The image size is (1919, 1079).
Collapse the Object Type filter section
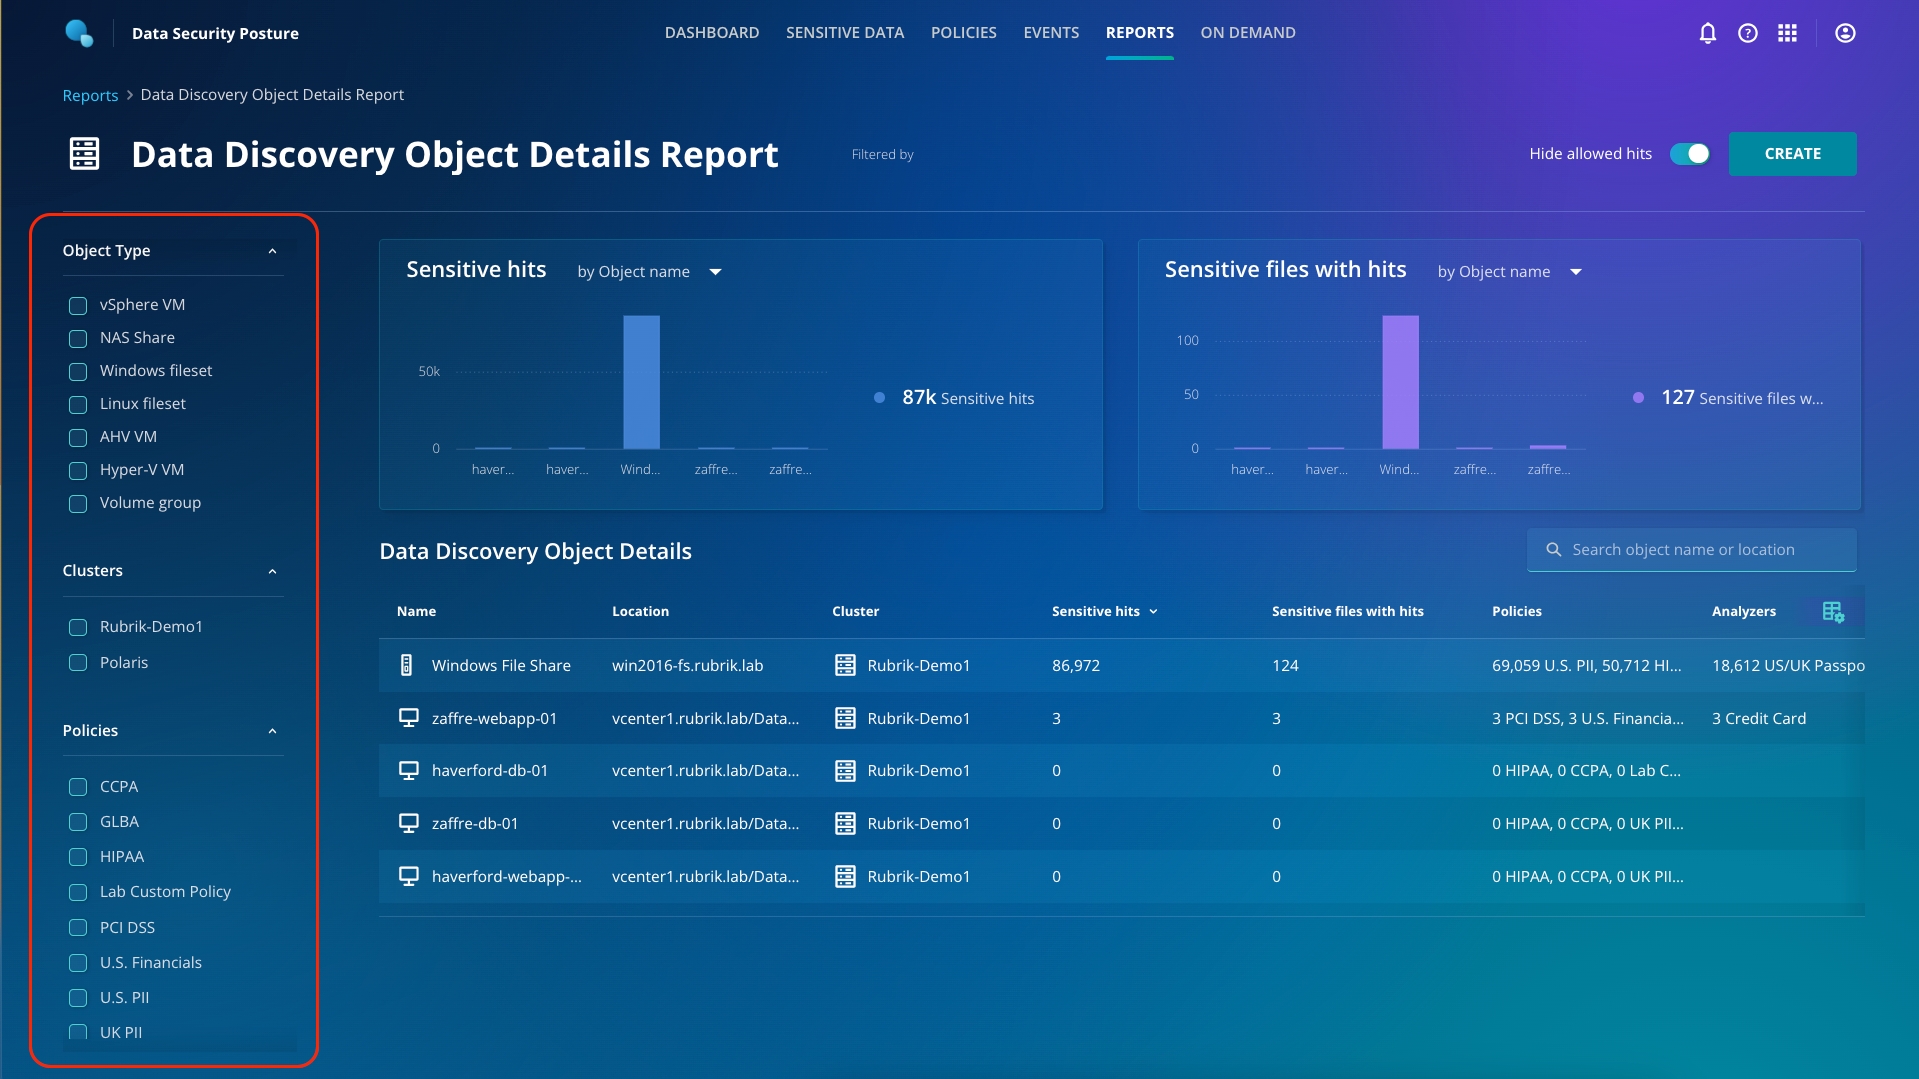(x=272, y=251)
